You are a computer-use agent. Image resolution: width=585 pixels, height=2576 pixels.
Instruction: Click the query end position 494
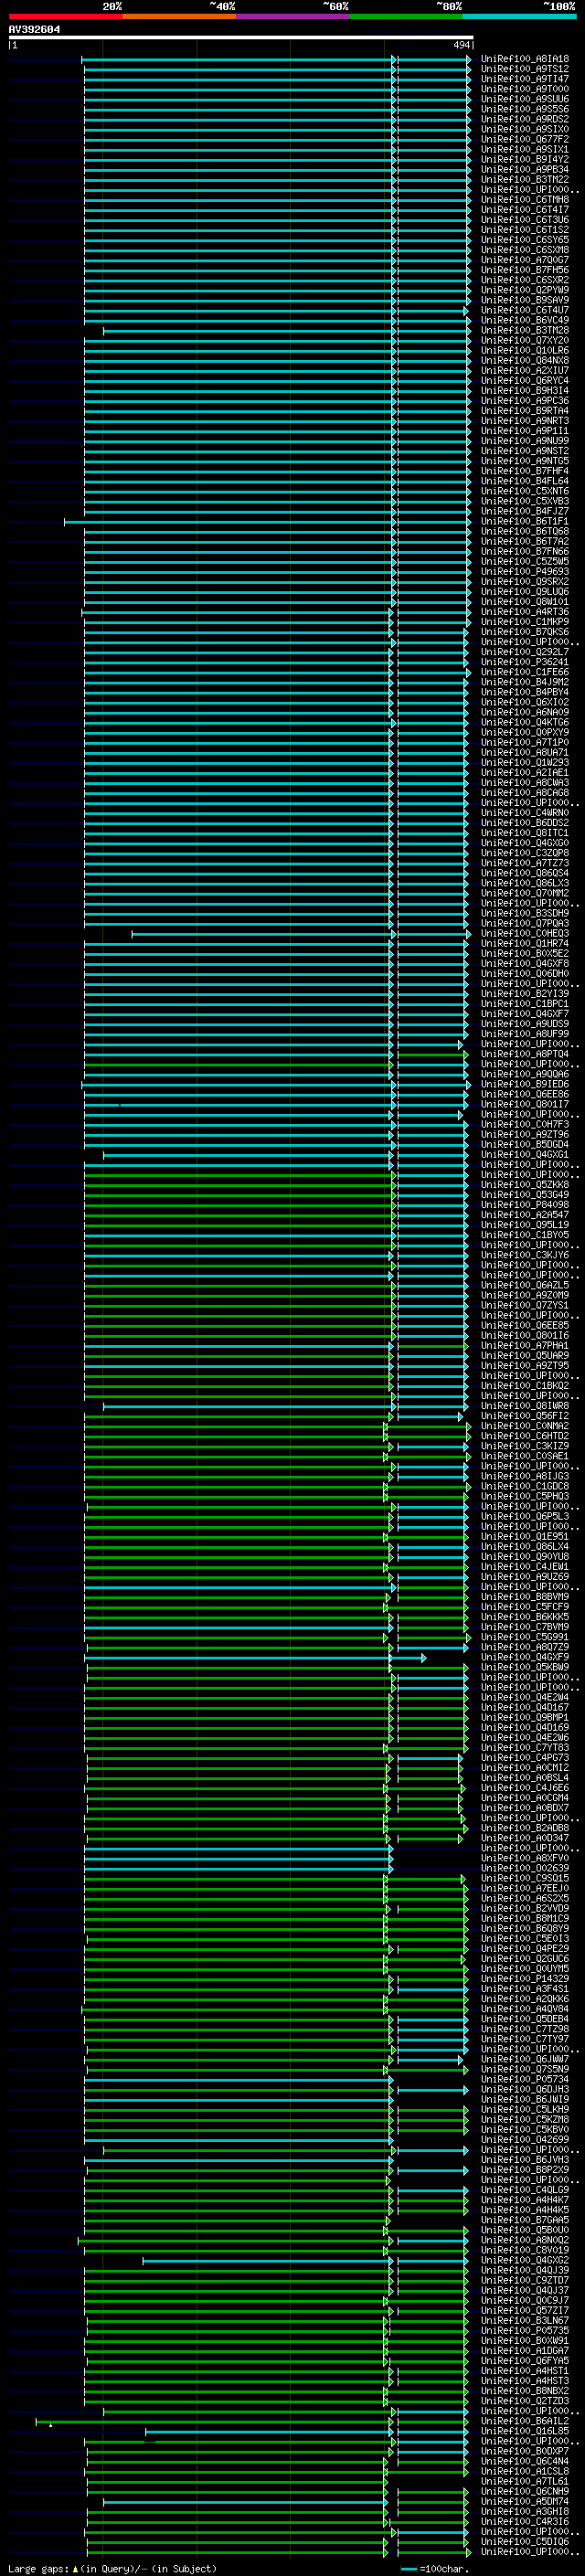coord(461,45)
